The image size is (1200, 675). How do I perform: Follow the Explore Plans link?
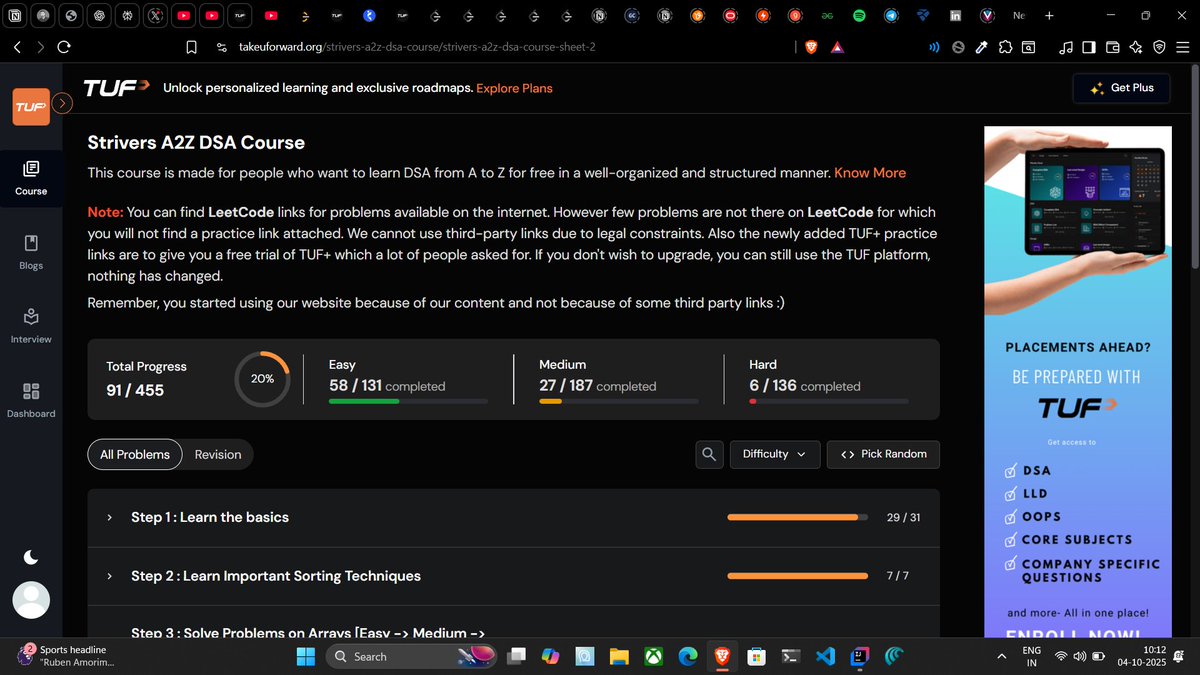pyautogui.click(x=514, y=88)
